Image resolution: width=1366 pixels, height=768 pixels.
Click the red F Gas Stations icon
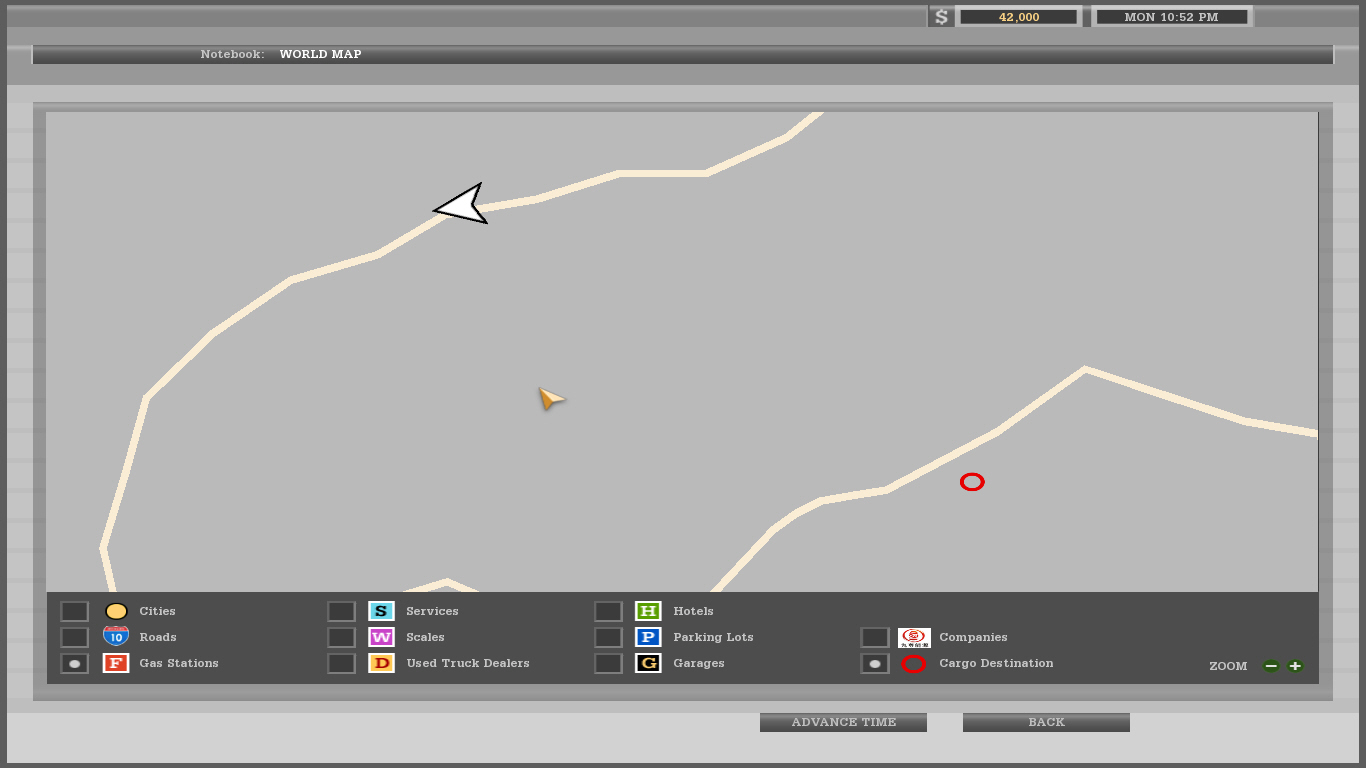(116, 663)
